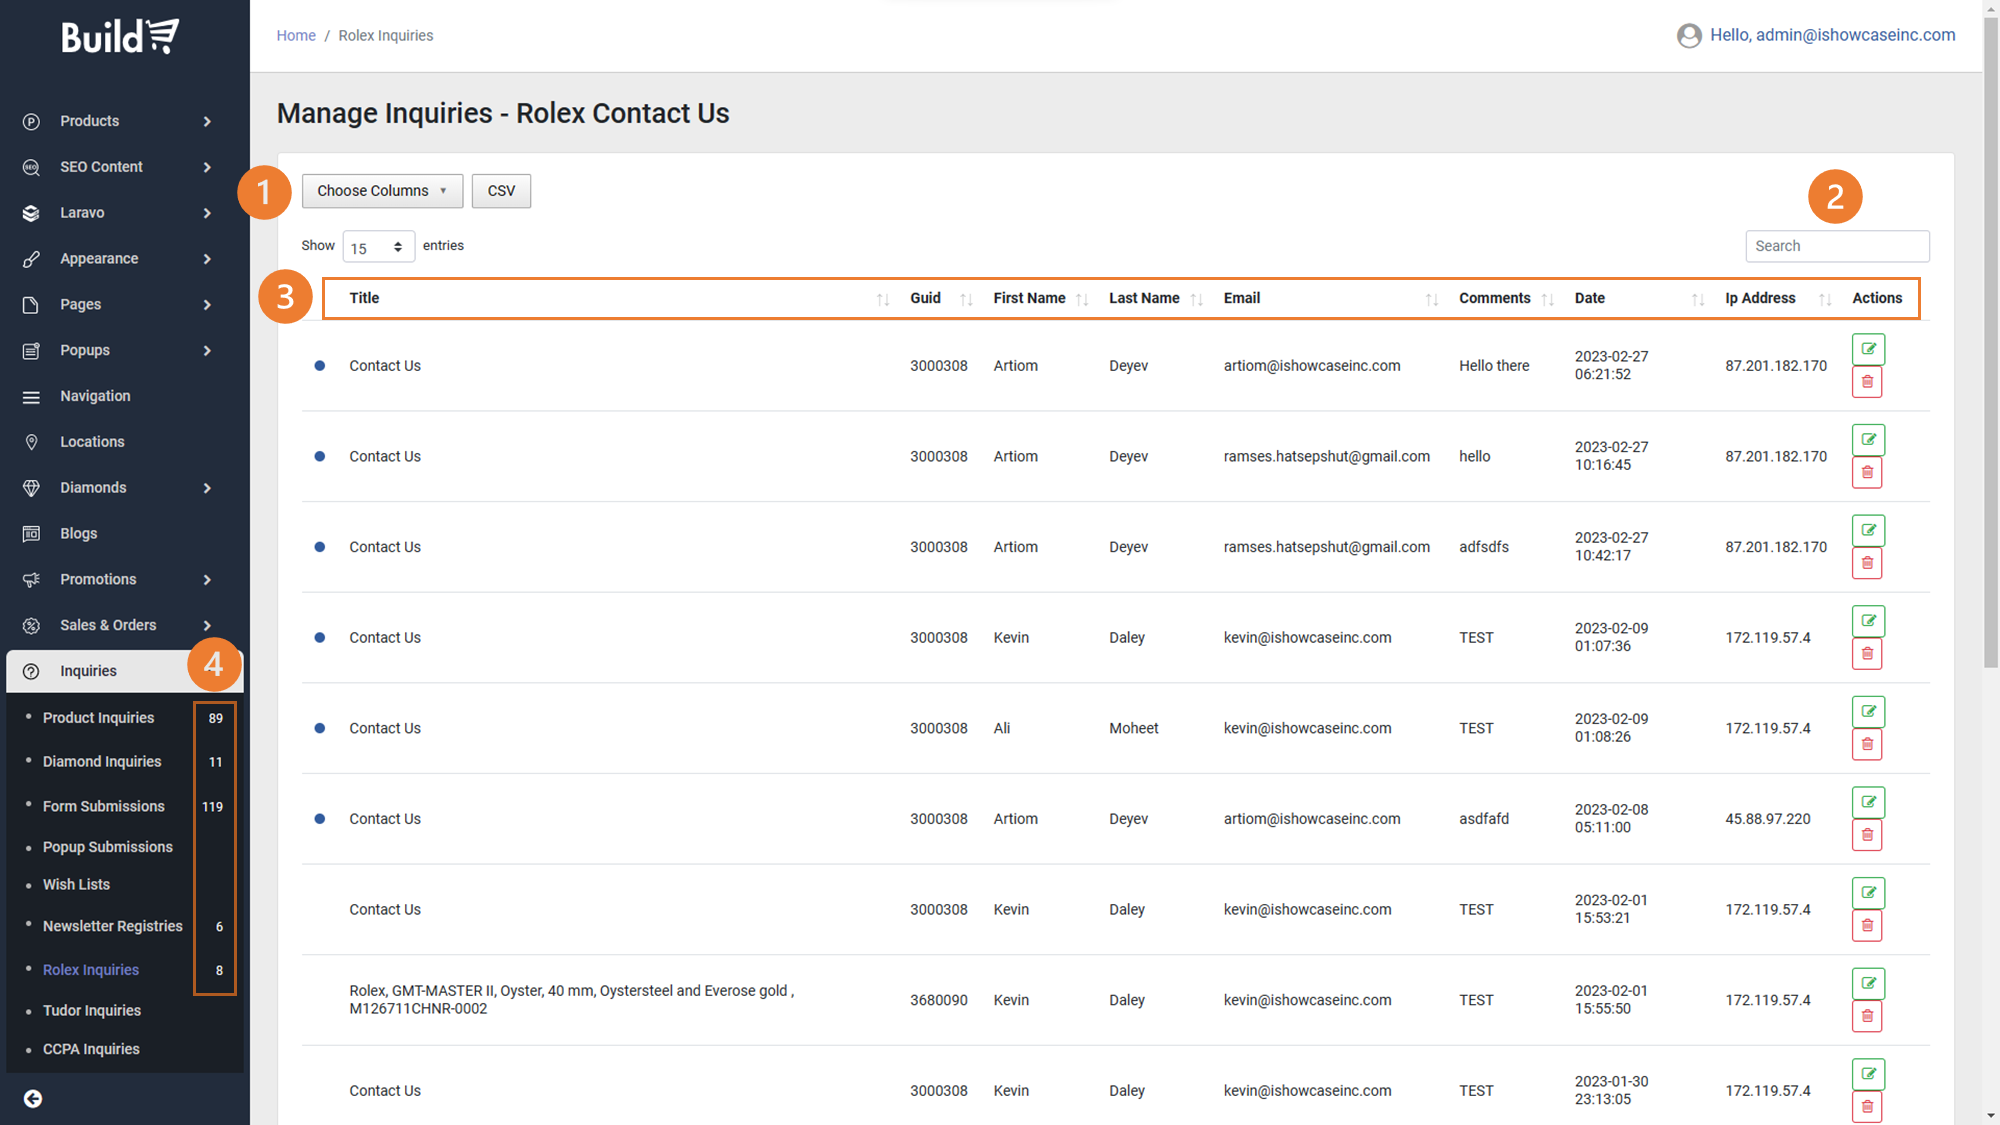Go to Home breadcrumb link
Screen dimensions: 2000x1125
tap(296, 36)
